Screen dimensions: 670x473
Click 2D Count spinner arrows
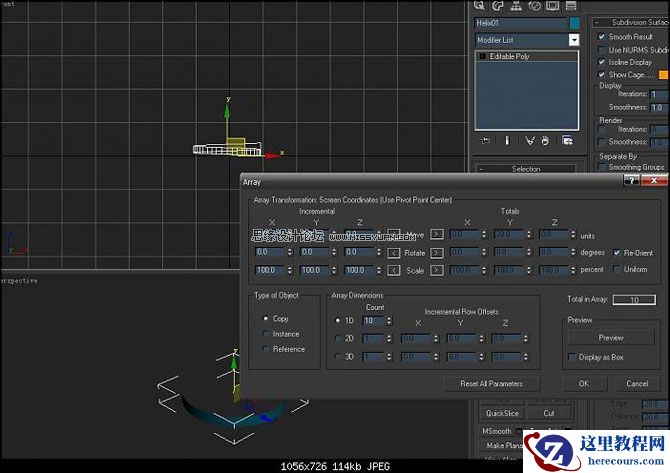(389, 338)
